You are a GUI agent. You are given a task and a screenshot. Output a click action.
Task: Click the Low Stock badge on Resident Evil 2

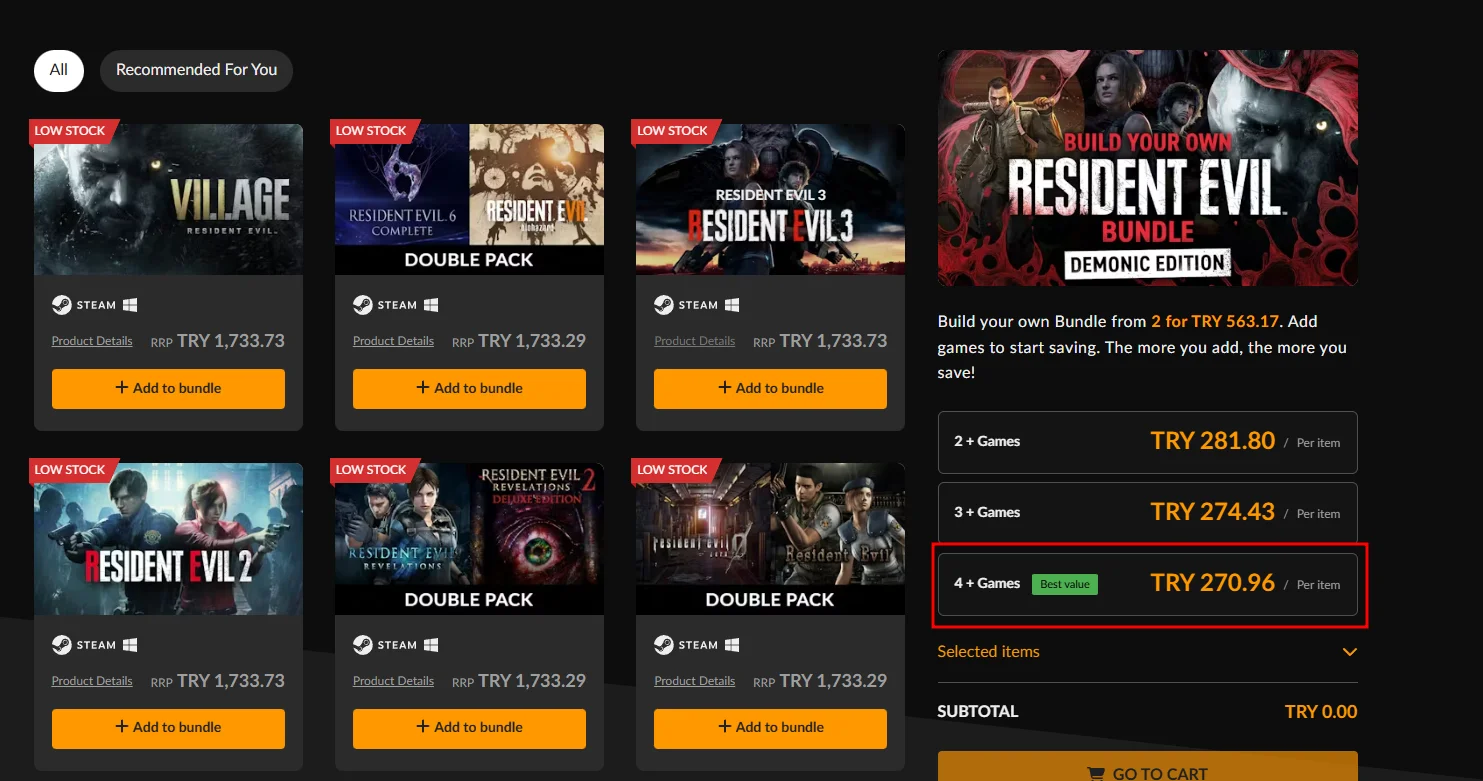[x=74, y=470]
